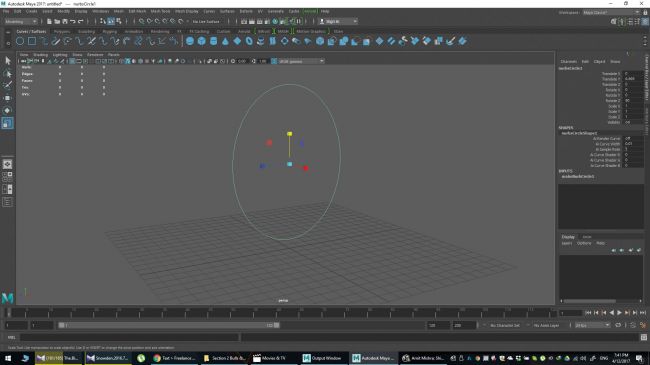This screenshot has width=650, height=365.
Task: Activate the Select tool arrow
Action: coord(7,61)
